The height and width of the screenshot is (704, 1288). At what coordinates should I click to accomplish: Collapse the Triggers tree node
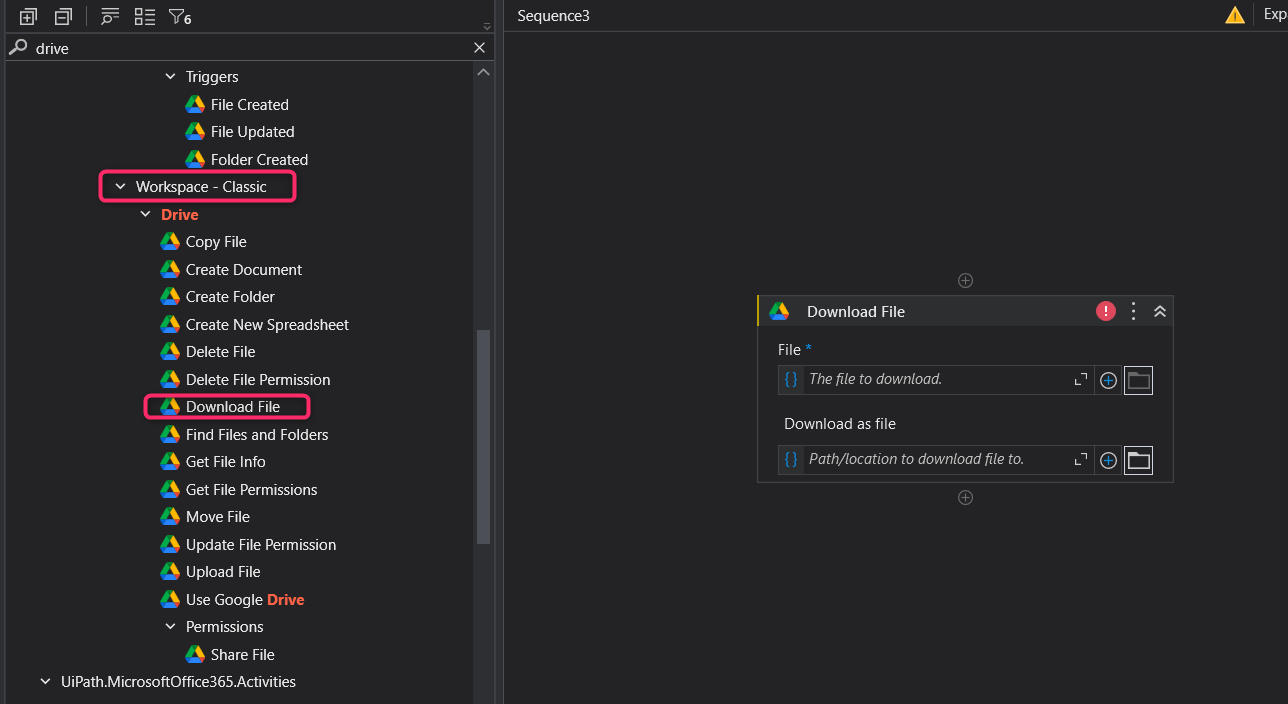pos(170,77)
